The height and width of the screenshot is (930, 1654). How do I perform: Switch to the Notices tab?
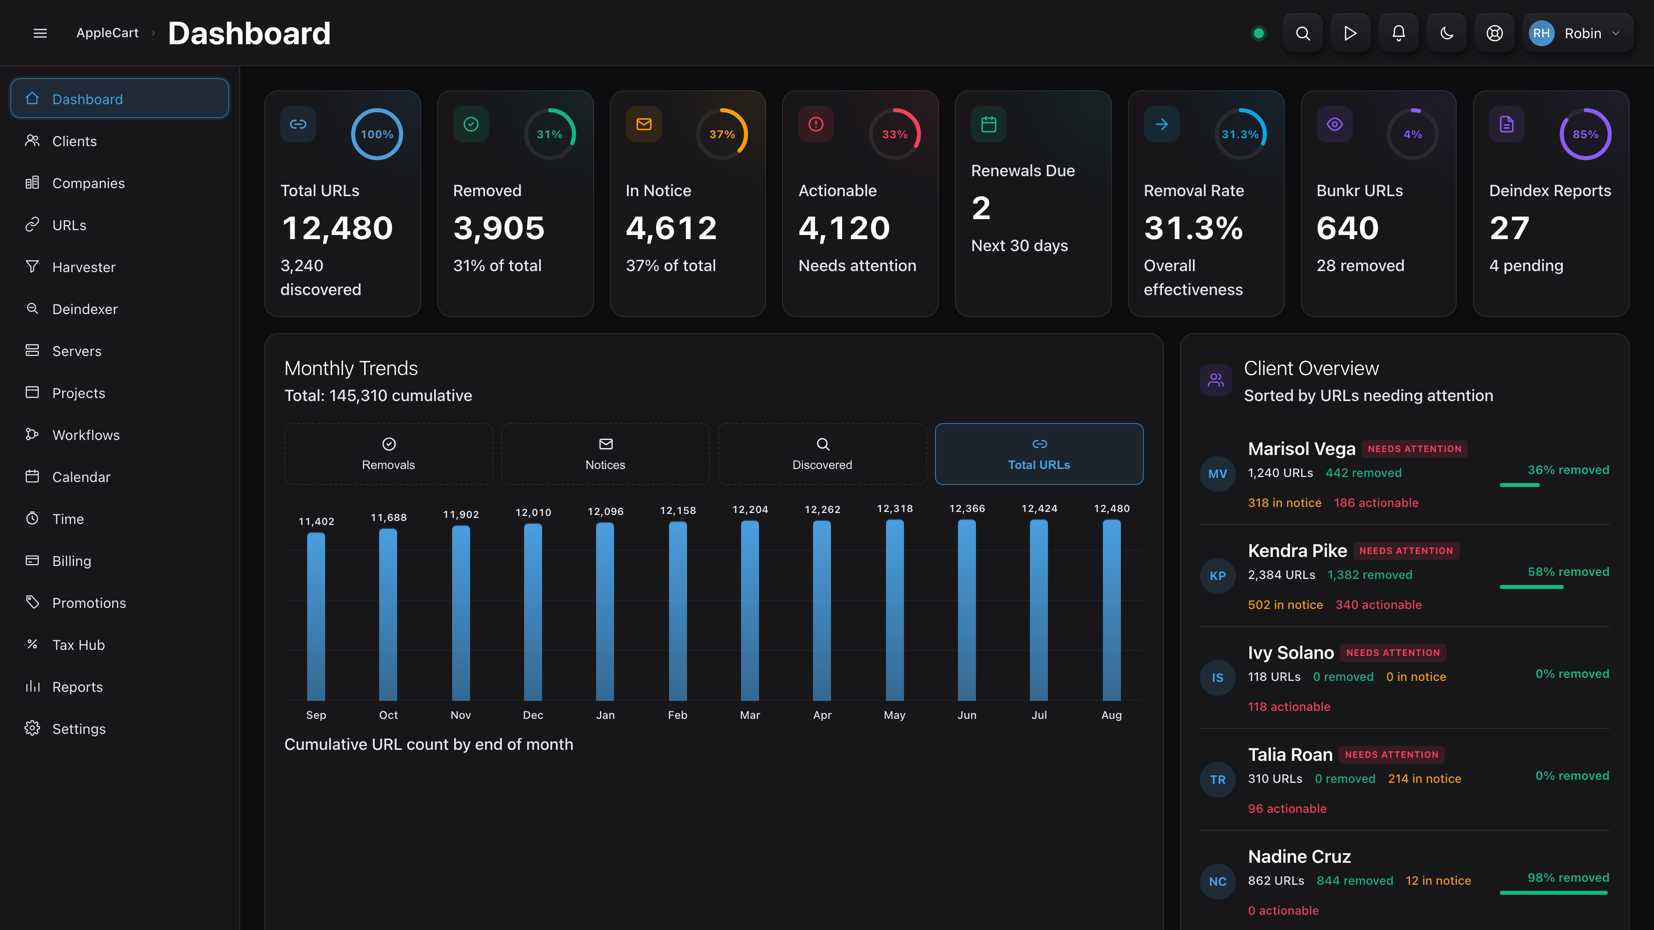tap(605, 454)
